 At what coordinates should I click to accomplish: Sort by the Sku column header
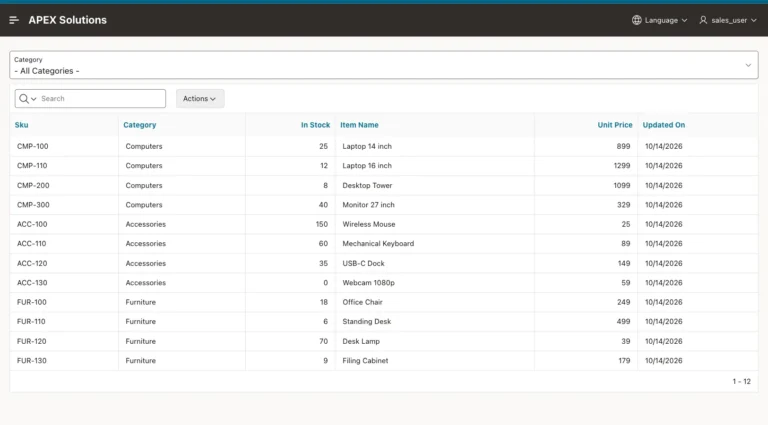[22, 125]
